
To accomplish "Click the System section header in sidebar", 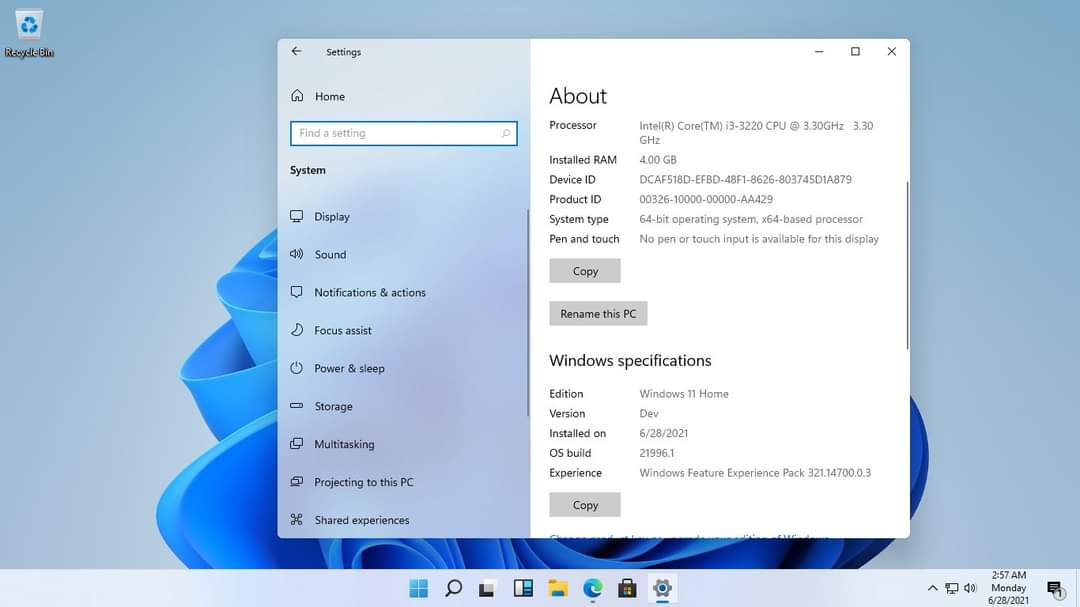I will pyautogui.click(x=308, y=170).
